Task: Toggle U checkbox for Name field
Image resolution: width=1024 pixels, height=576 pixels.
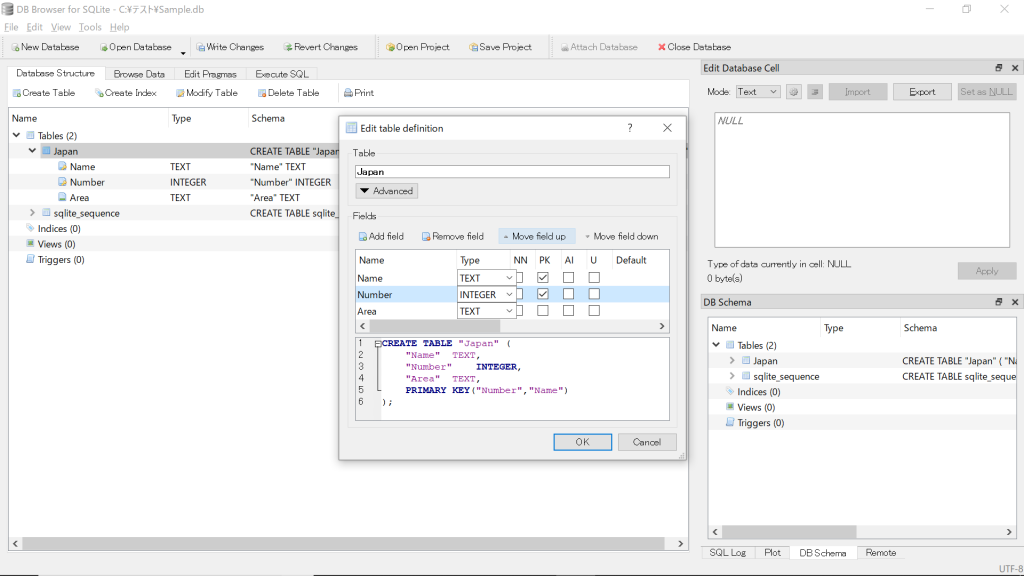Action: click(594, 278)
